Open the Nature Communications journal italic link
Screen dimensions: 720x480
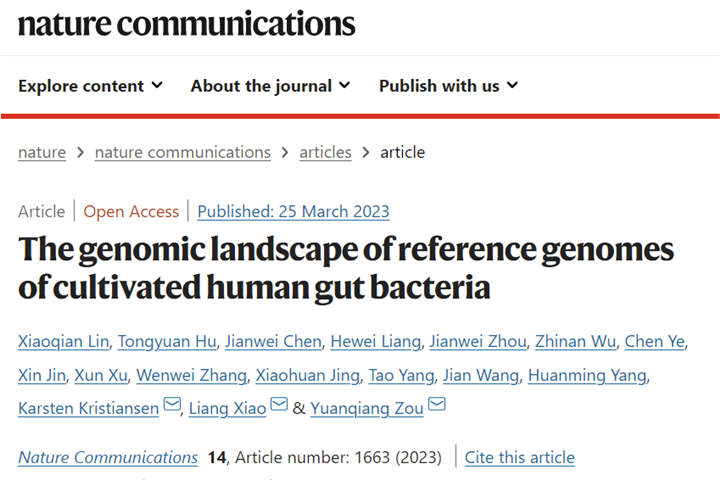108,457
